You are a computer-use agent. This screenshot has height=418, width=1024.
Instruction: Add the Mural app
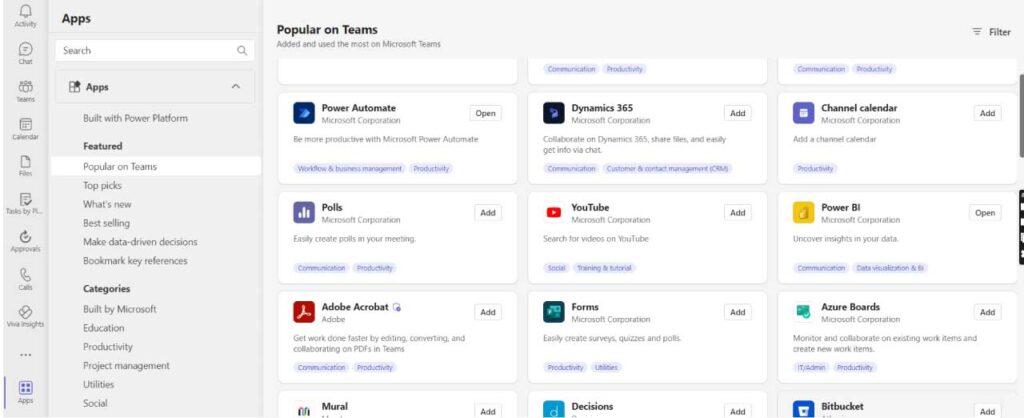(488, 411)
